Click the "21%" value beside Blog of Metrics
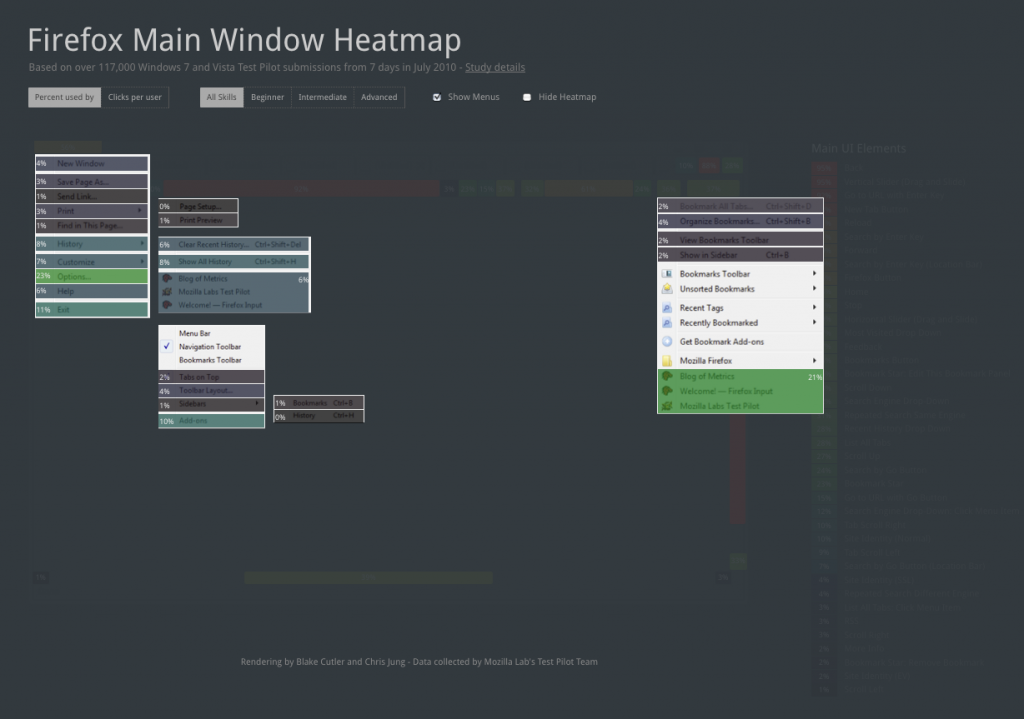 coord(815,377)
